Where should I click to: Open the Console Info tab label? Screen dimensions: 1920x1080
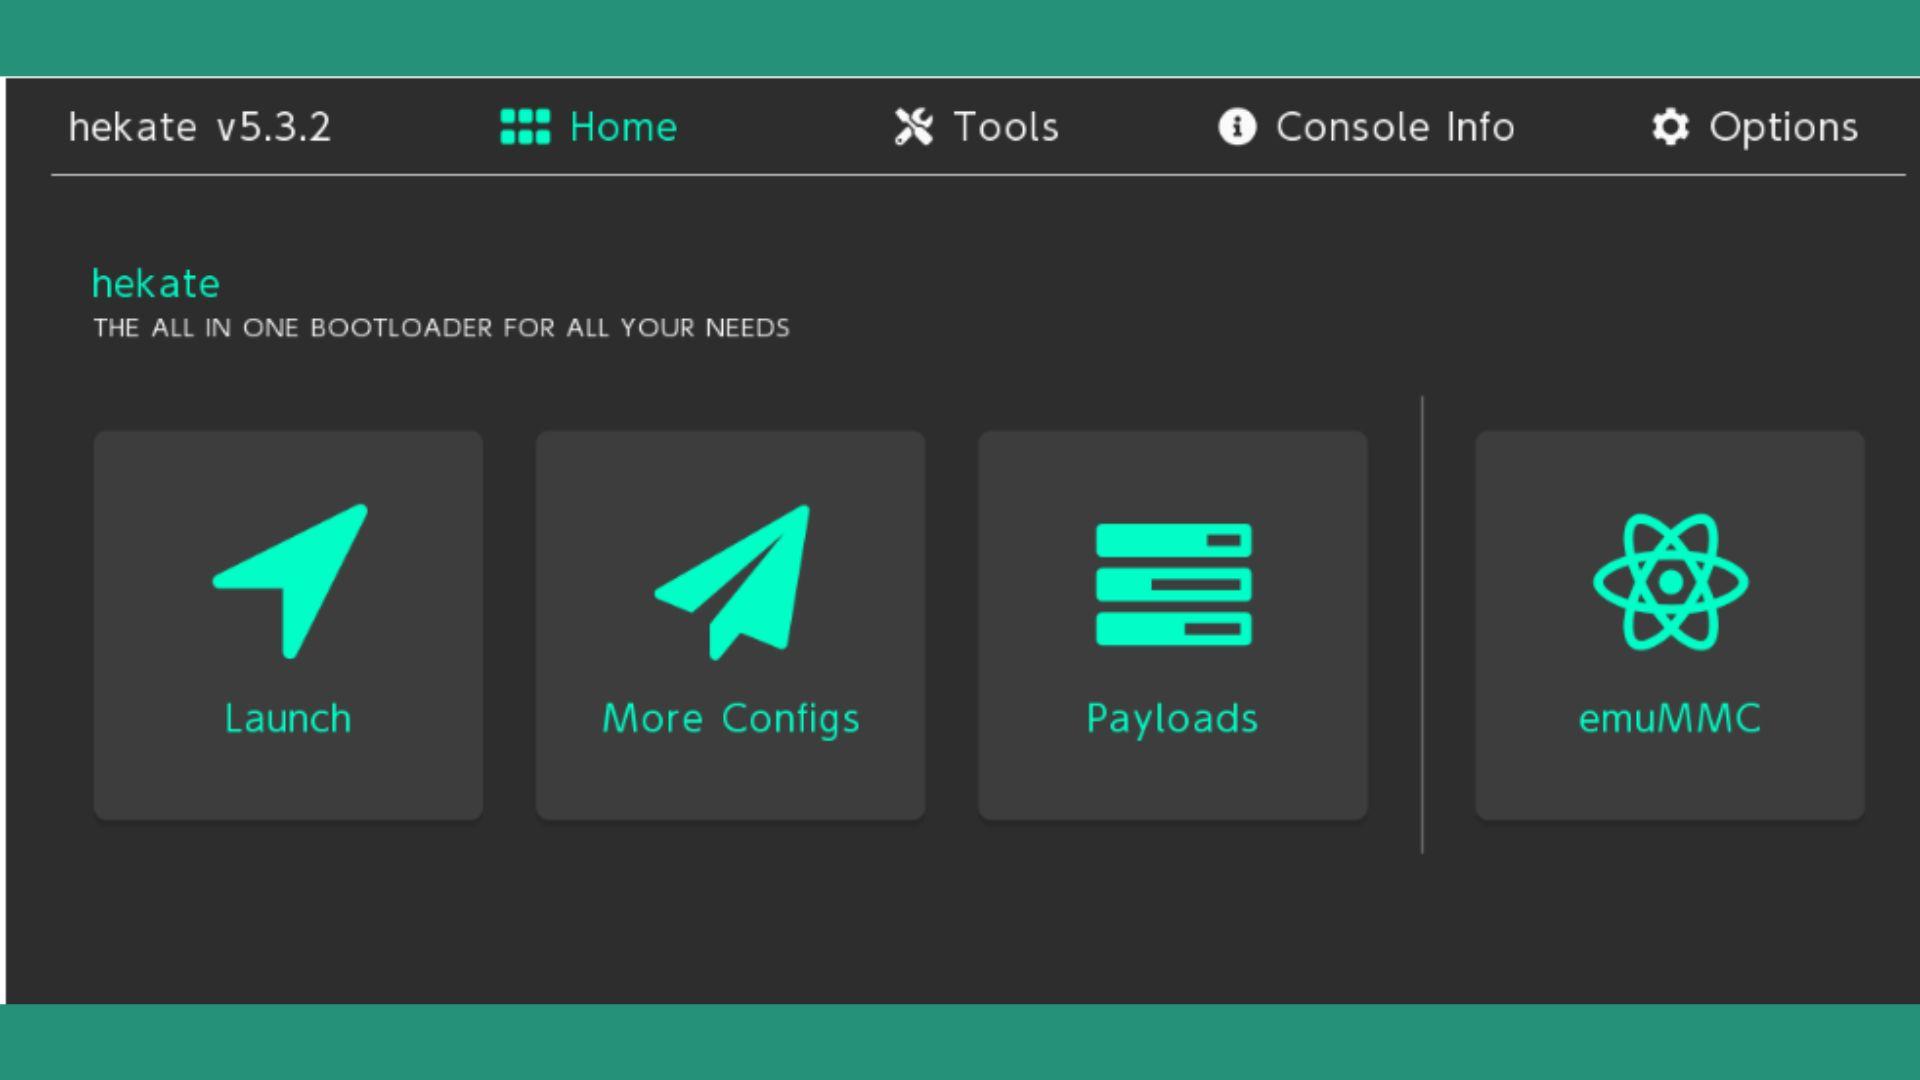point(1395,127)
